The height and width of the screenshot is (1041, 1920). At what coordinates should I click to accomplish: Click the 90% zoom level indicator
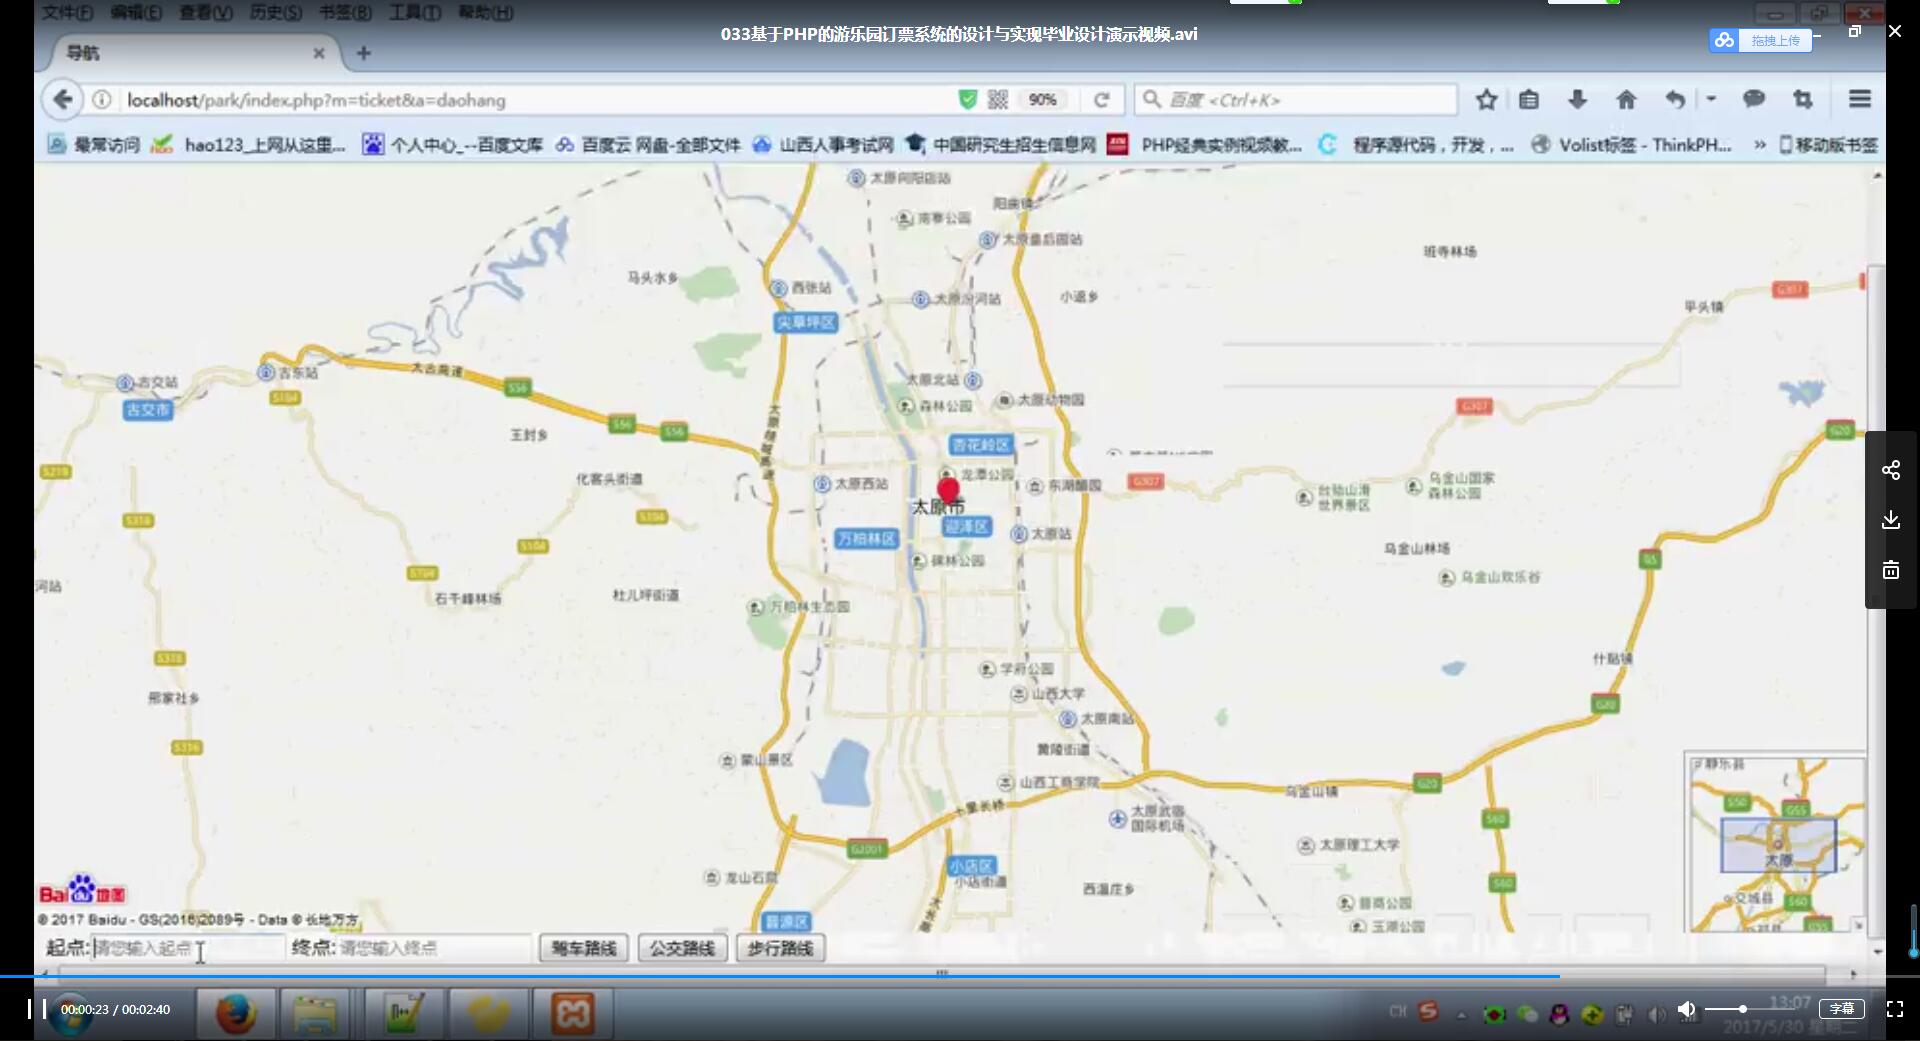pyautogui.click(x=1042, y=100)
